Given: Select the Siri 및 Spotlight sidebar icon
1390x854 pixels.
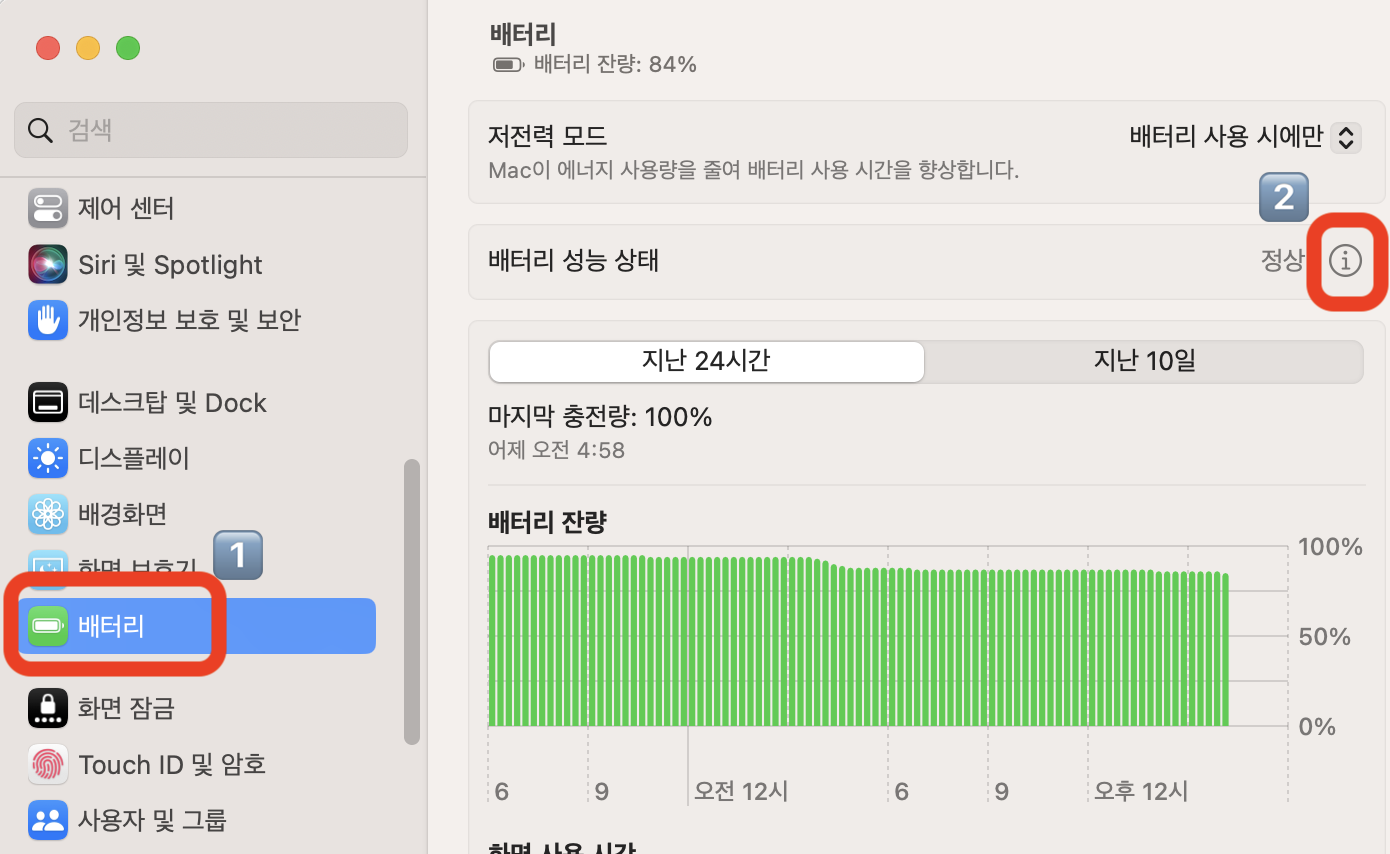Looking at the screenshot, I should (47, 264).
